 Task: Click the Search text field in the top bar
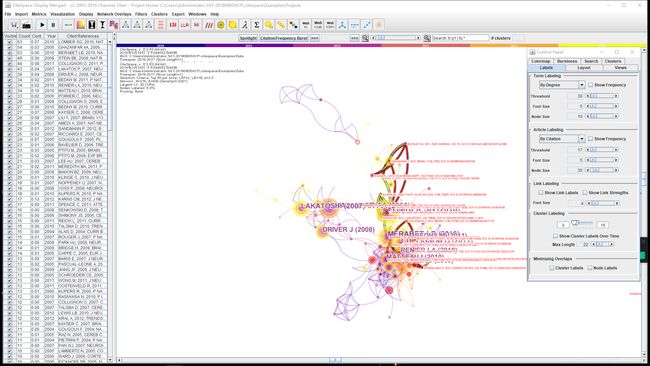point(461,38)
